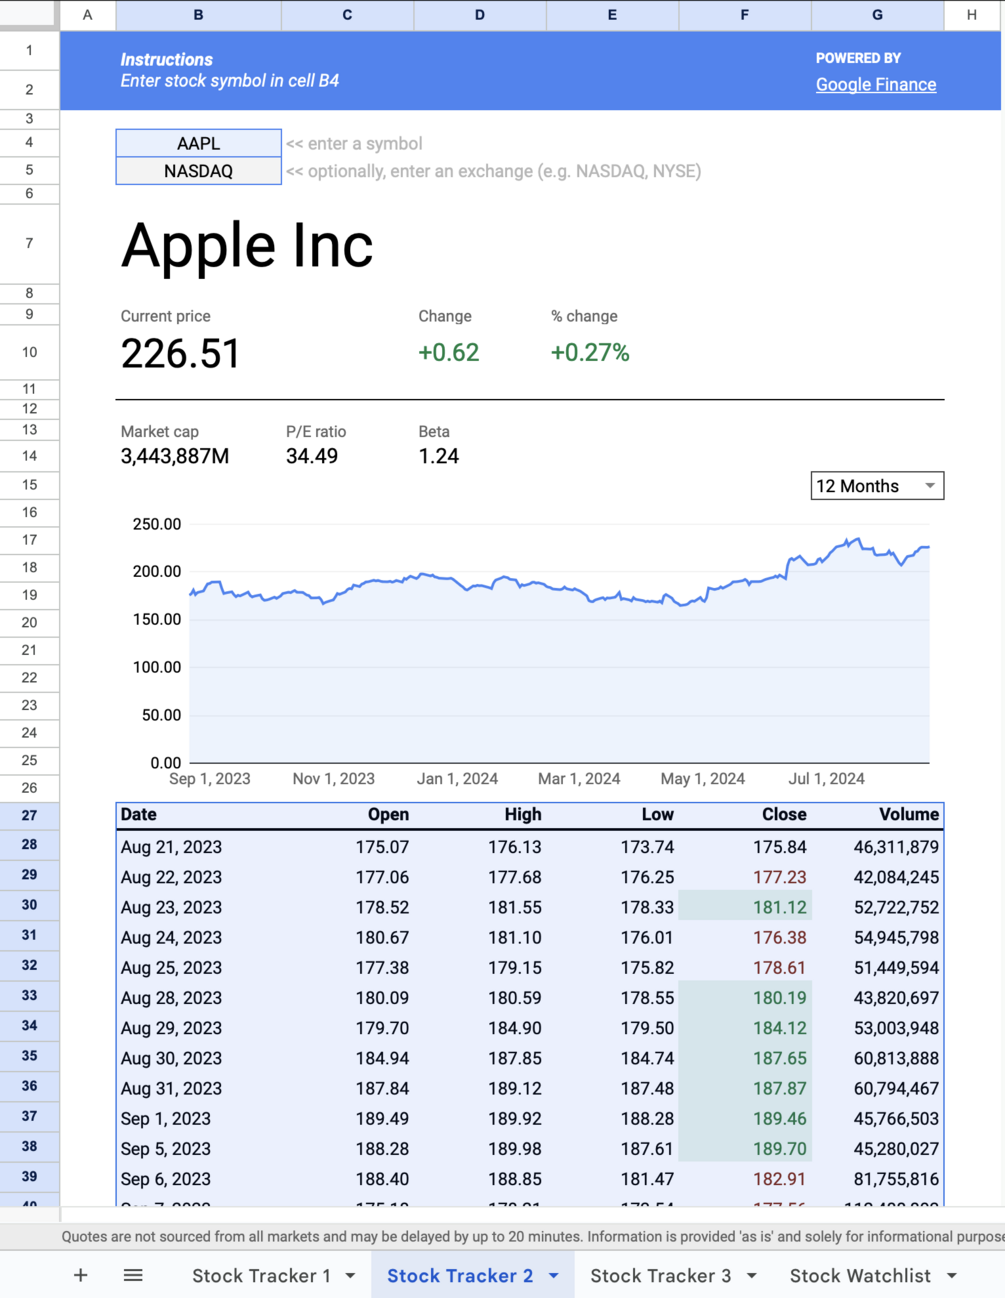This screenshot has height=1298, width=1005.
Task: Switch to the Stock Tracker 3 tab
Action: tap(660, 1276)
